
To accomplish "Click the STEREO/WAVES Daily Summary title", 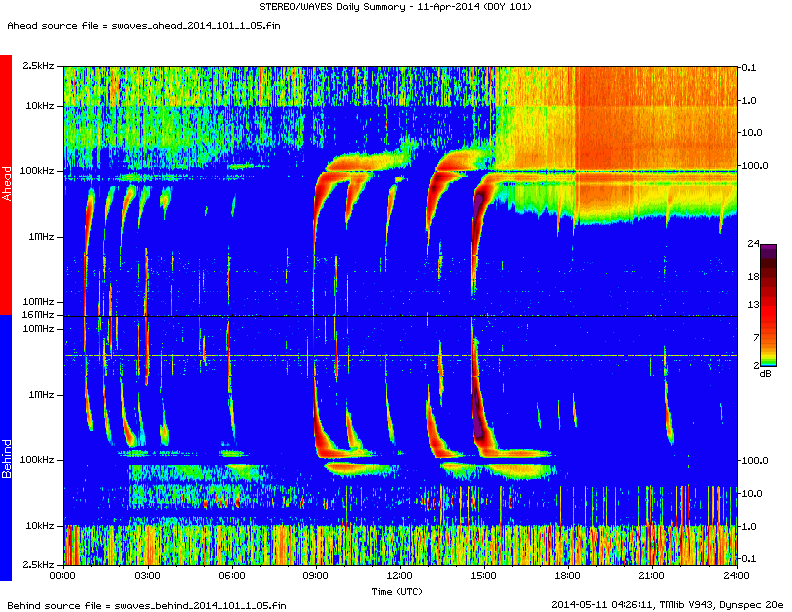I will pyautogui.click(x=395, y=7).
